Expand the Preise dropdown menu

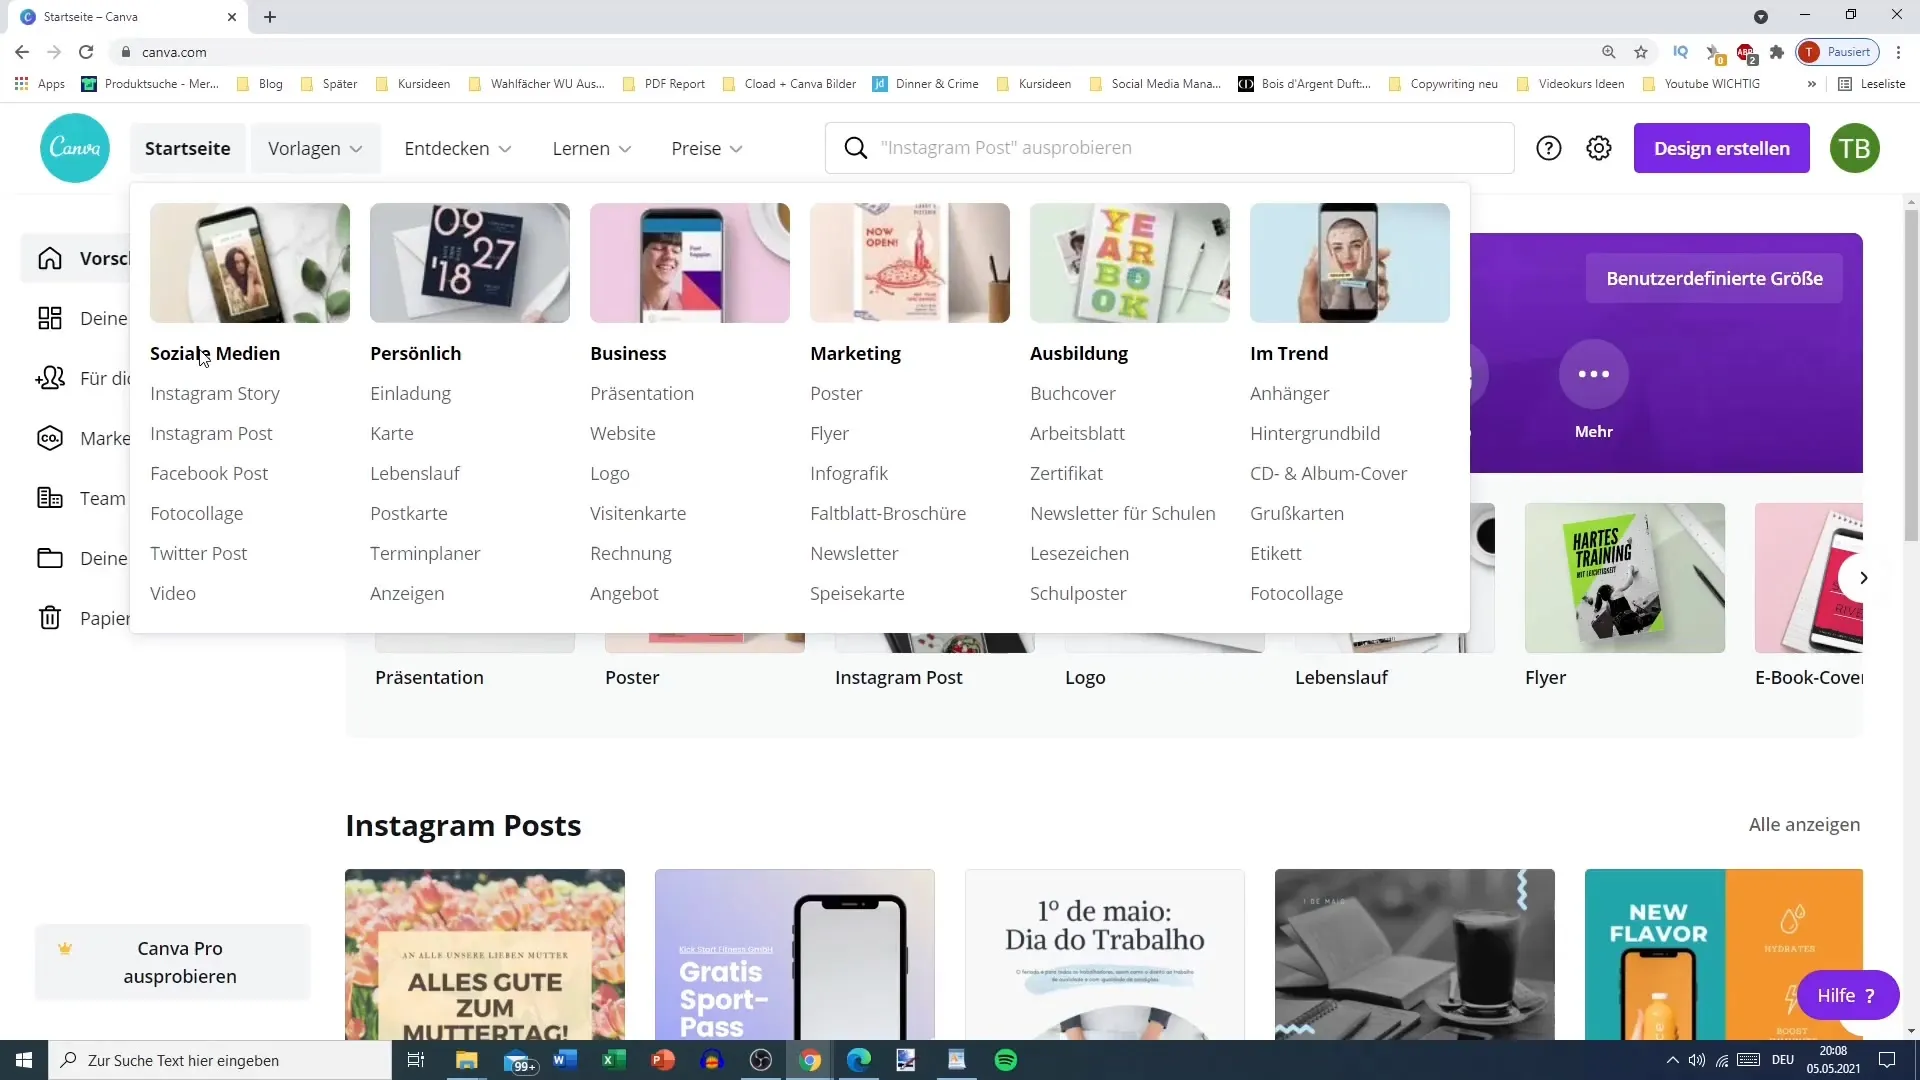point(707,148)
